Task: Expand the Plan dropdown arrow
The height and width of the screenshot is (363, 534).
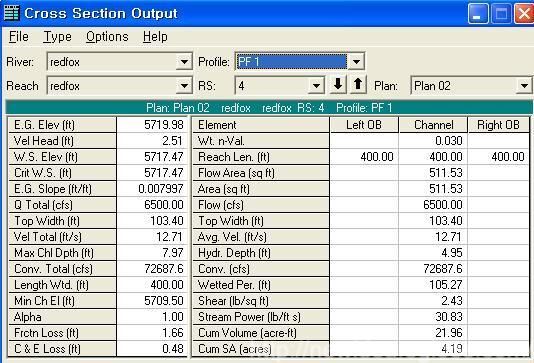Action: (x=524, y=85)
